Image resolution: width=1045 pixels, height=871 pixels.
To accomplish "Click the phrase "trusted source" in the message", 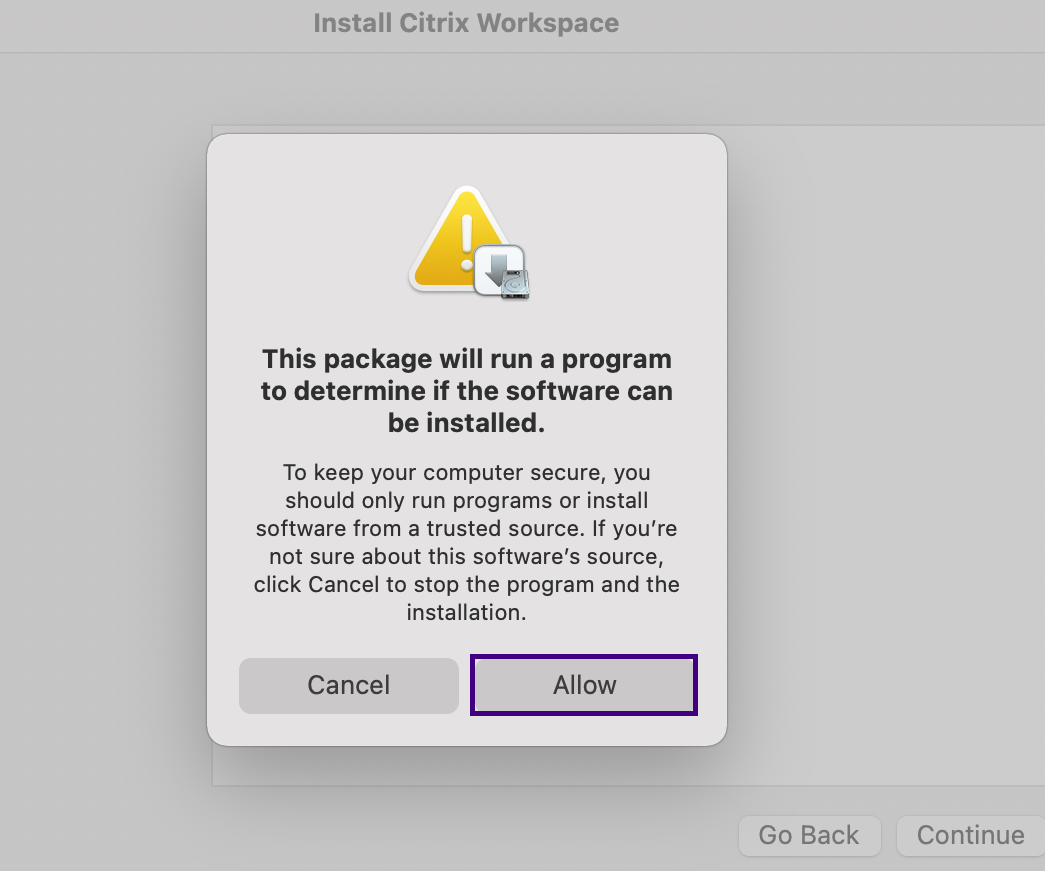I will click(505, 528).
